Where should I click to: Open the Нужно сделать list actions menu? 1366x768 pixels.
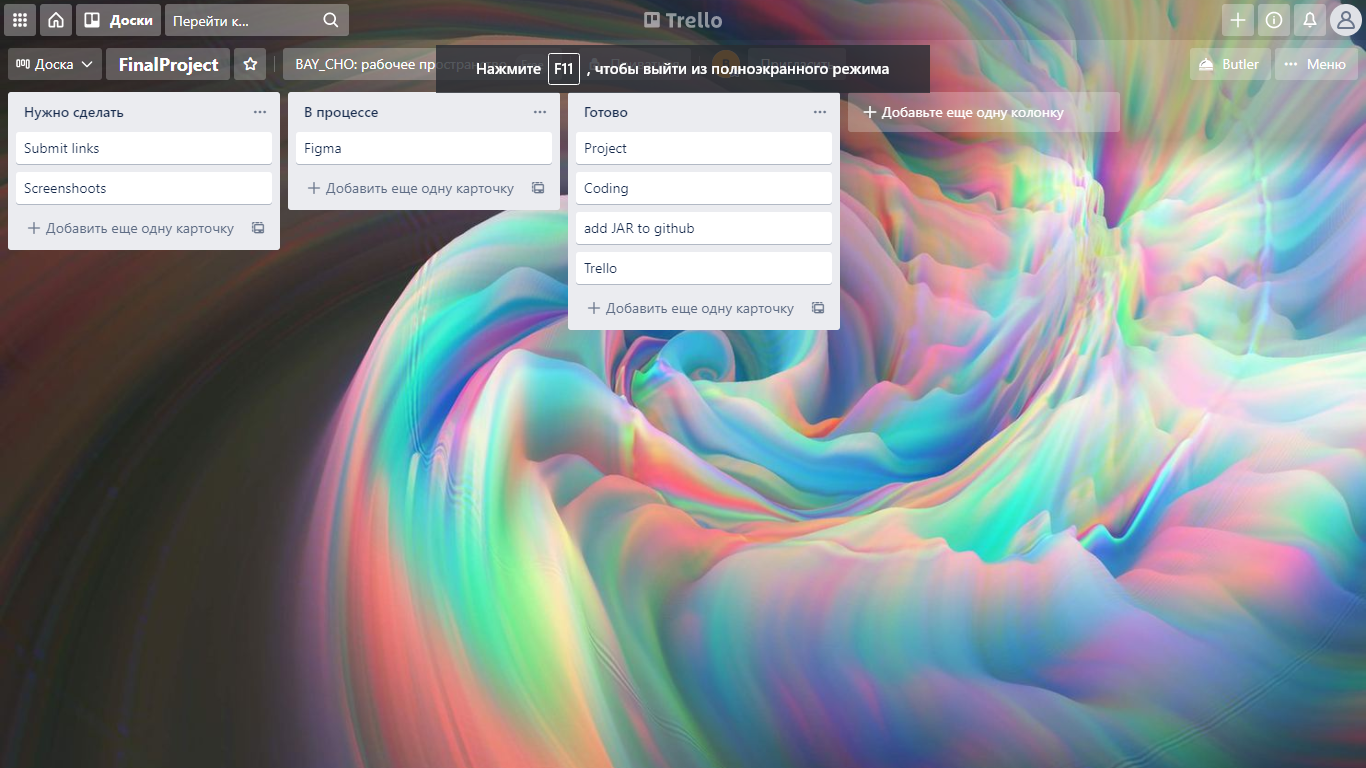[260, 112]
